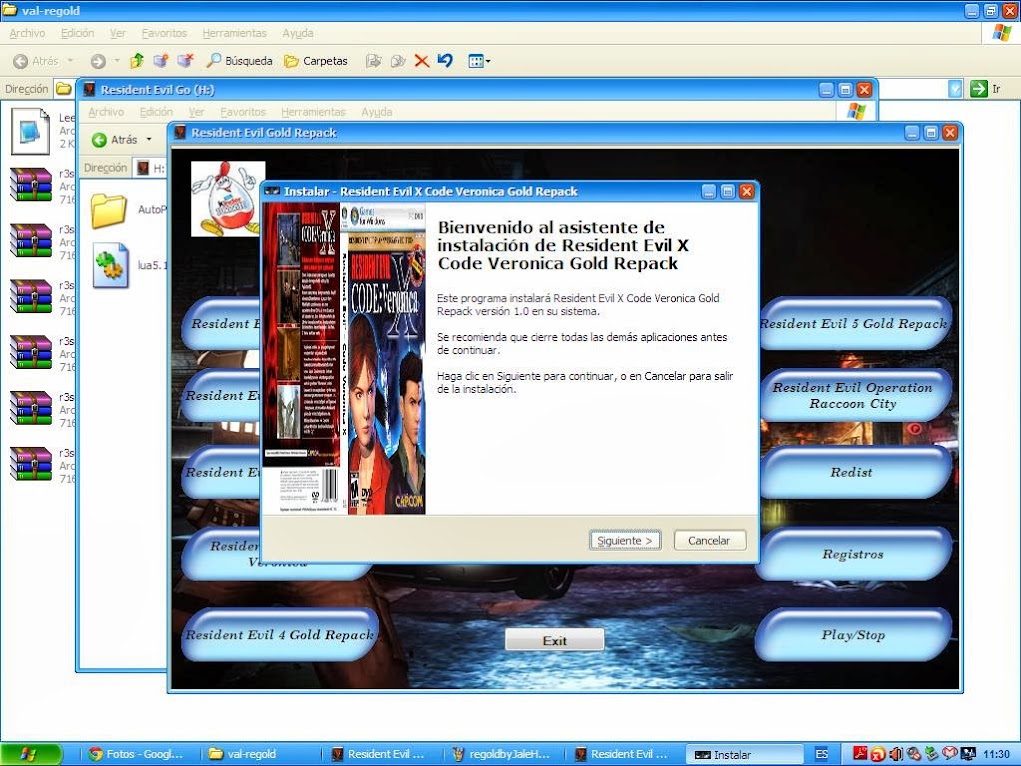1021x766 pixels.
Task: Select the Registros launcher button
Action: point(853,554)
